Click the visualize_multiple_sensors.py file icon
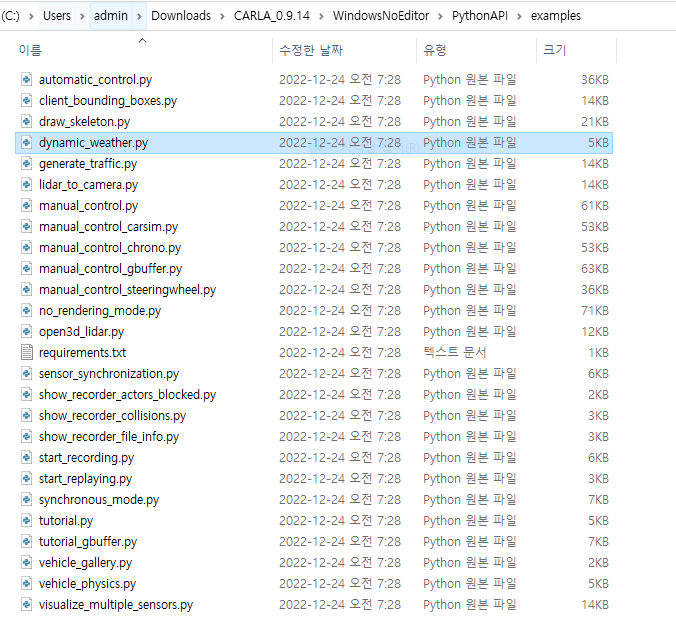The height and width of the screenshot is (630, 676). [x=27, y=605]
